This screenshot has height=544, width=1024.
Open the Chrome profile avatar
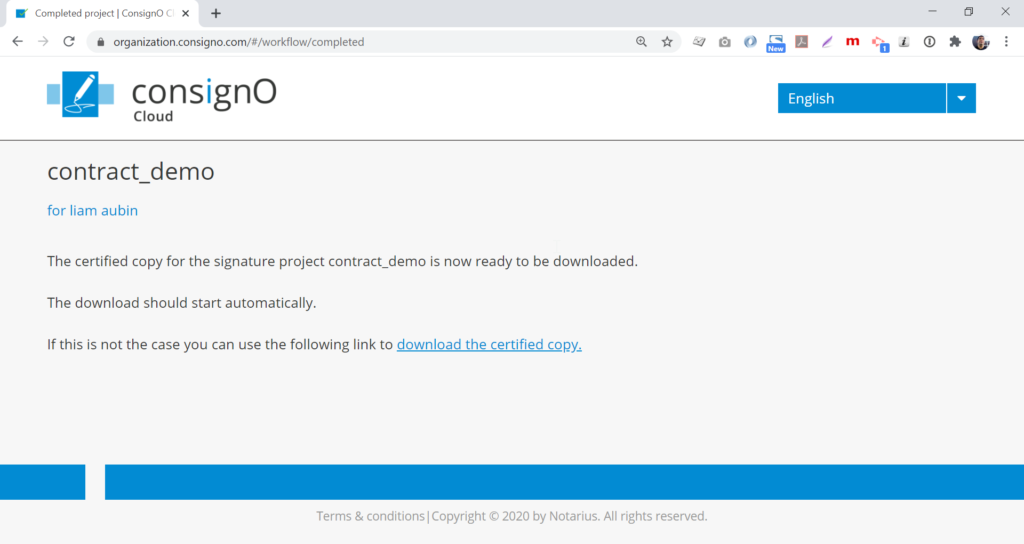[980, 42]
